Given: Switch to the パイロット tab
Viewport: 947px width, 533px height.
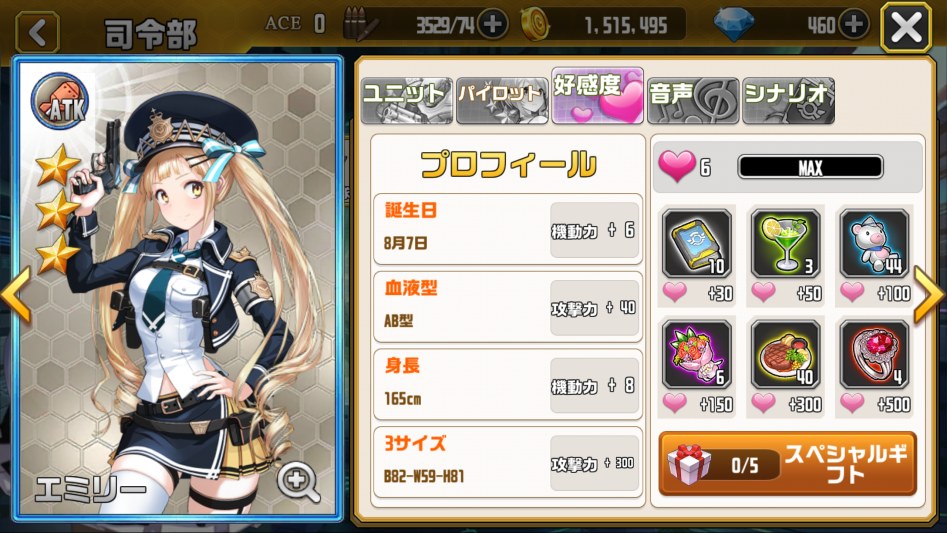Looking at the screenshot, I should point(502,101).
